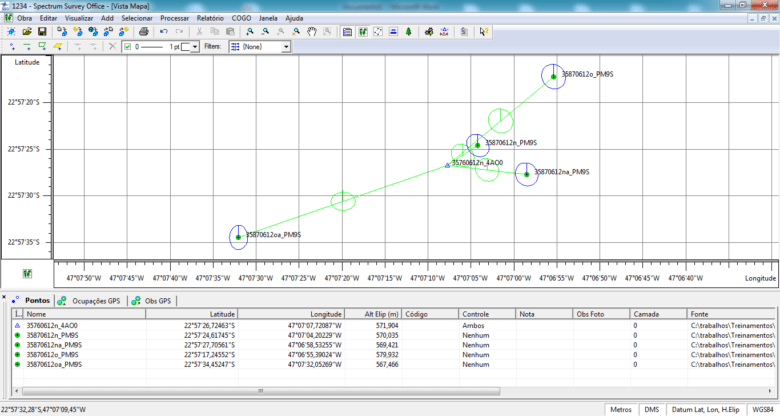Image resolution: width=780 pixels, height=416 pixels.
Task: Click the open folder icon
Action: tap(26, 32)
